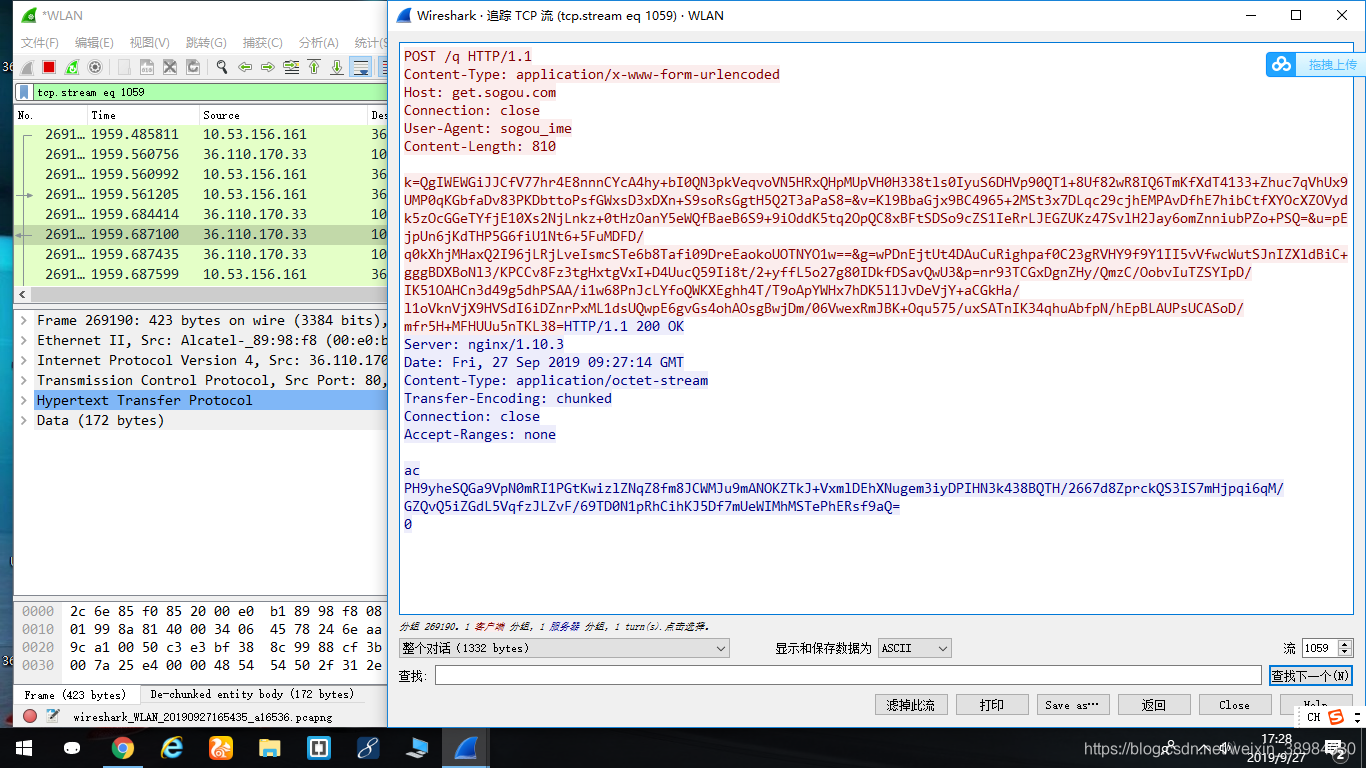The image size is (1366, 768).
Task: Restart the current capture from toolbar
Action: (72, 67)
